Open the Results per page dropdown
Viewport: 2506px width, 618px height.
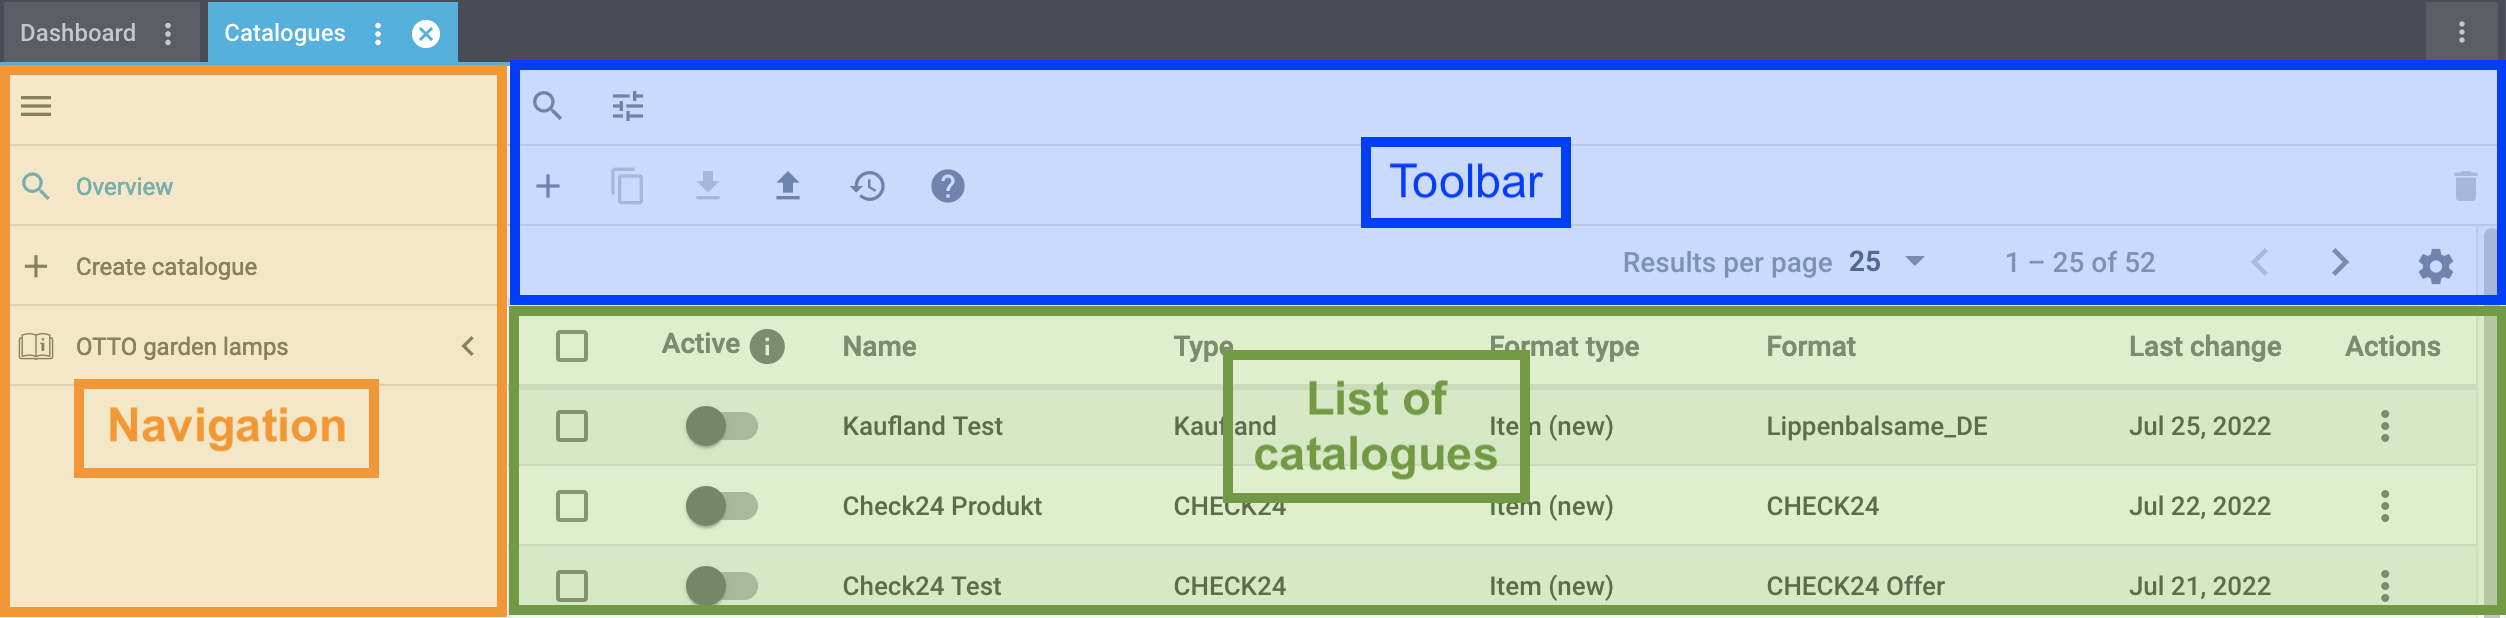click(1887, 262)
